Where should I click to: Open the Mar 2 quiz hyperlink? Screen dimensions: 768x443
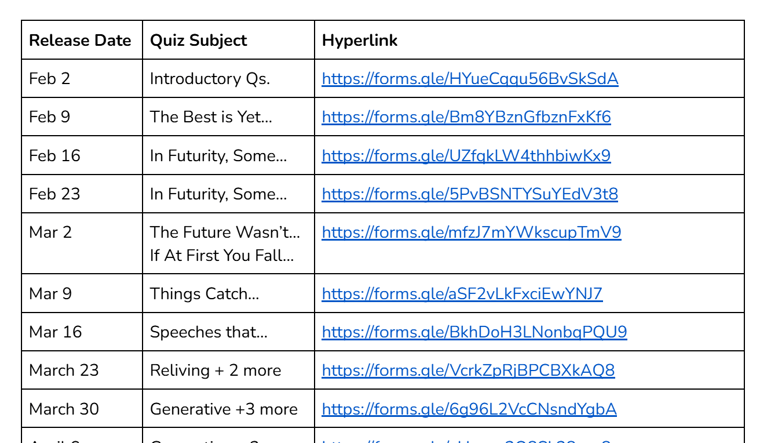click(471, 232)
